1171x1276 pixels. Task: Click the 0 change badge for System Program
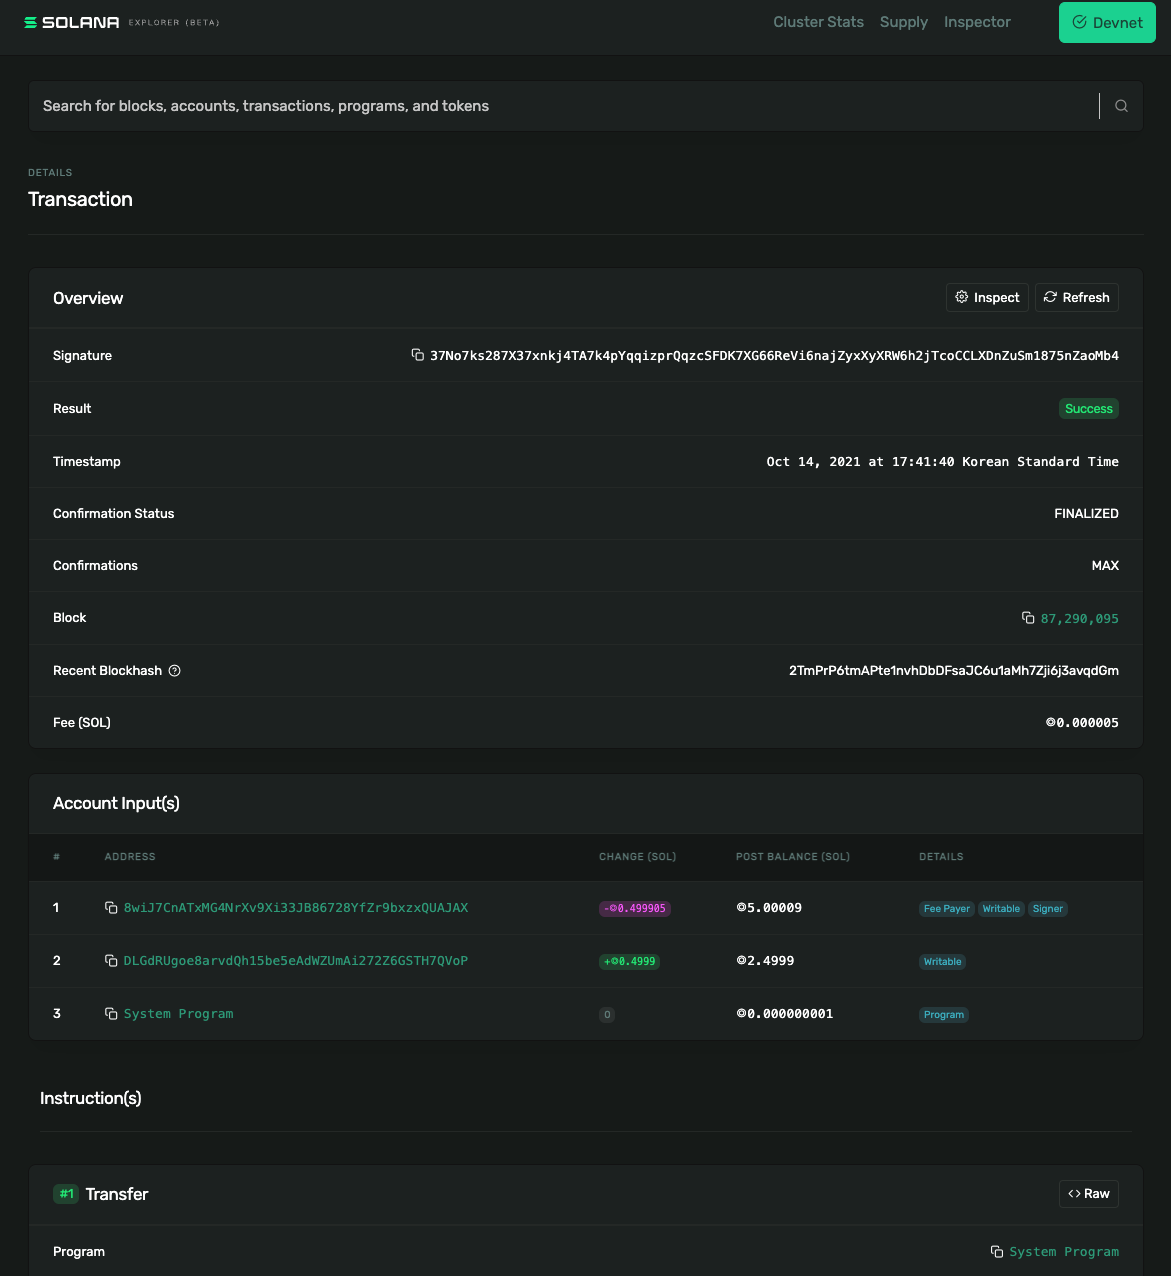(x=607, y=1015)
